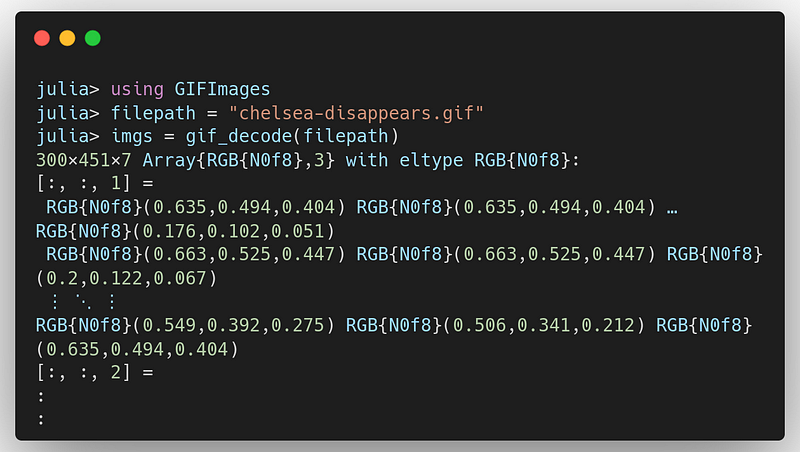800x452 pixels.
Task: Click the horizontal ellipsis after first row
Action: (x=672, y=209)
